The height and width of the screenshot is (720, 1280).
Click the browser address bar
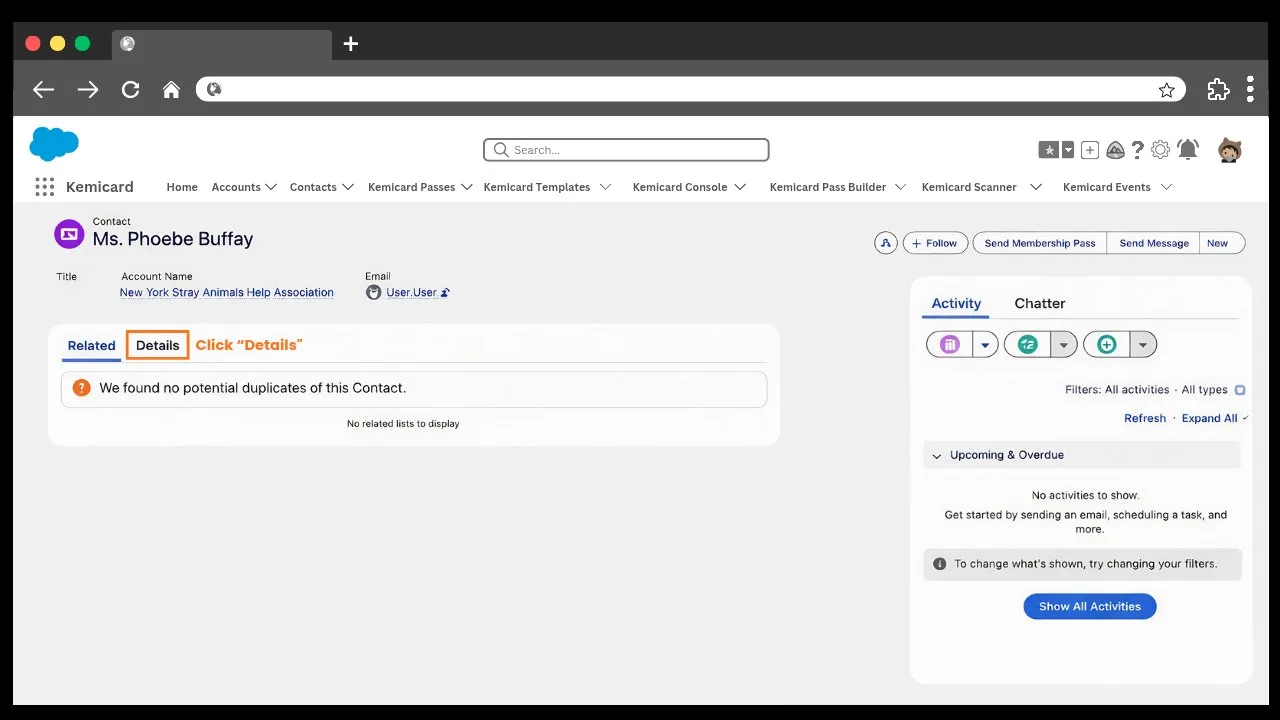(x=690, y=90)
